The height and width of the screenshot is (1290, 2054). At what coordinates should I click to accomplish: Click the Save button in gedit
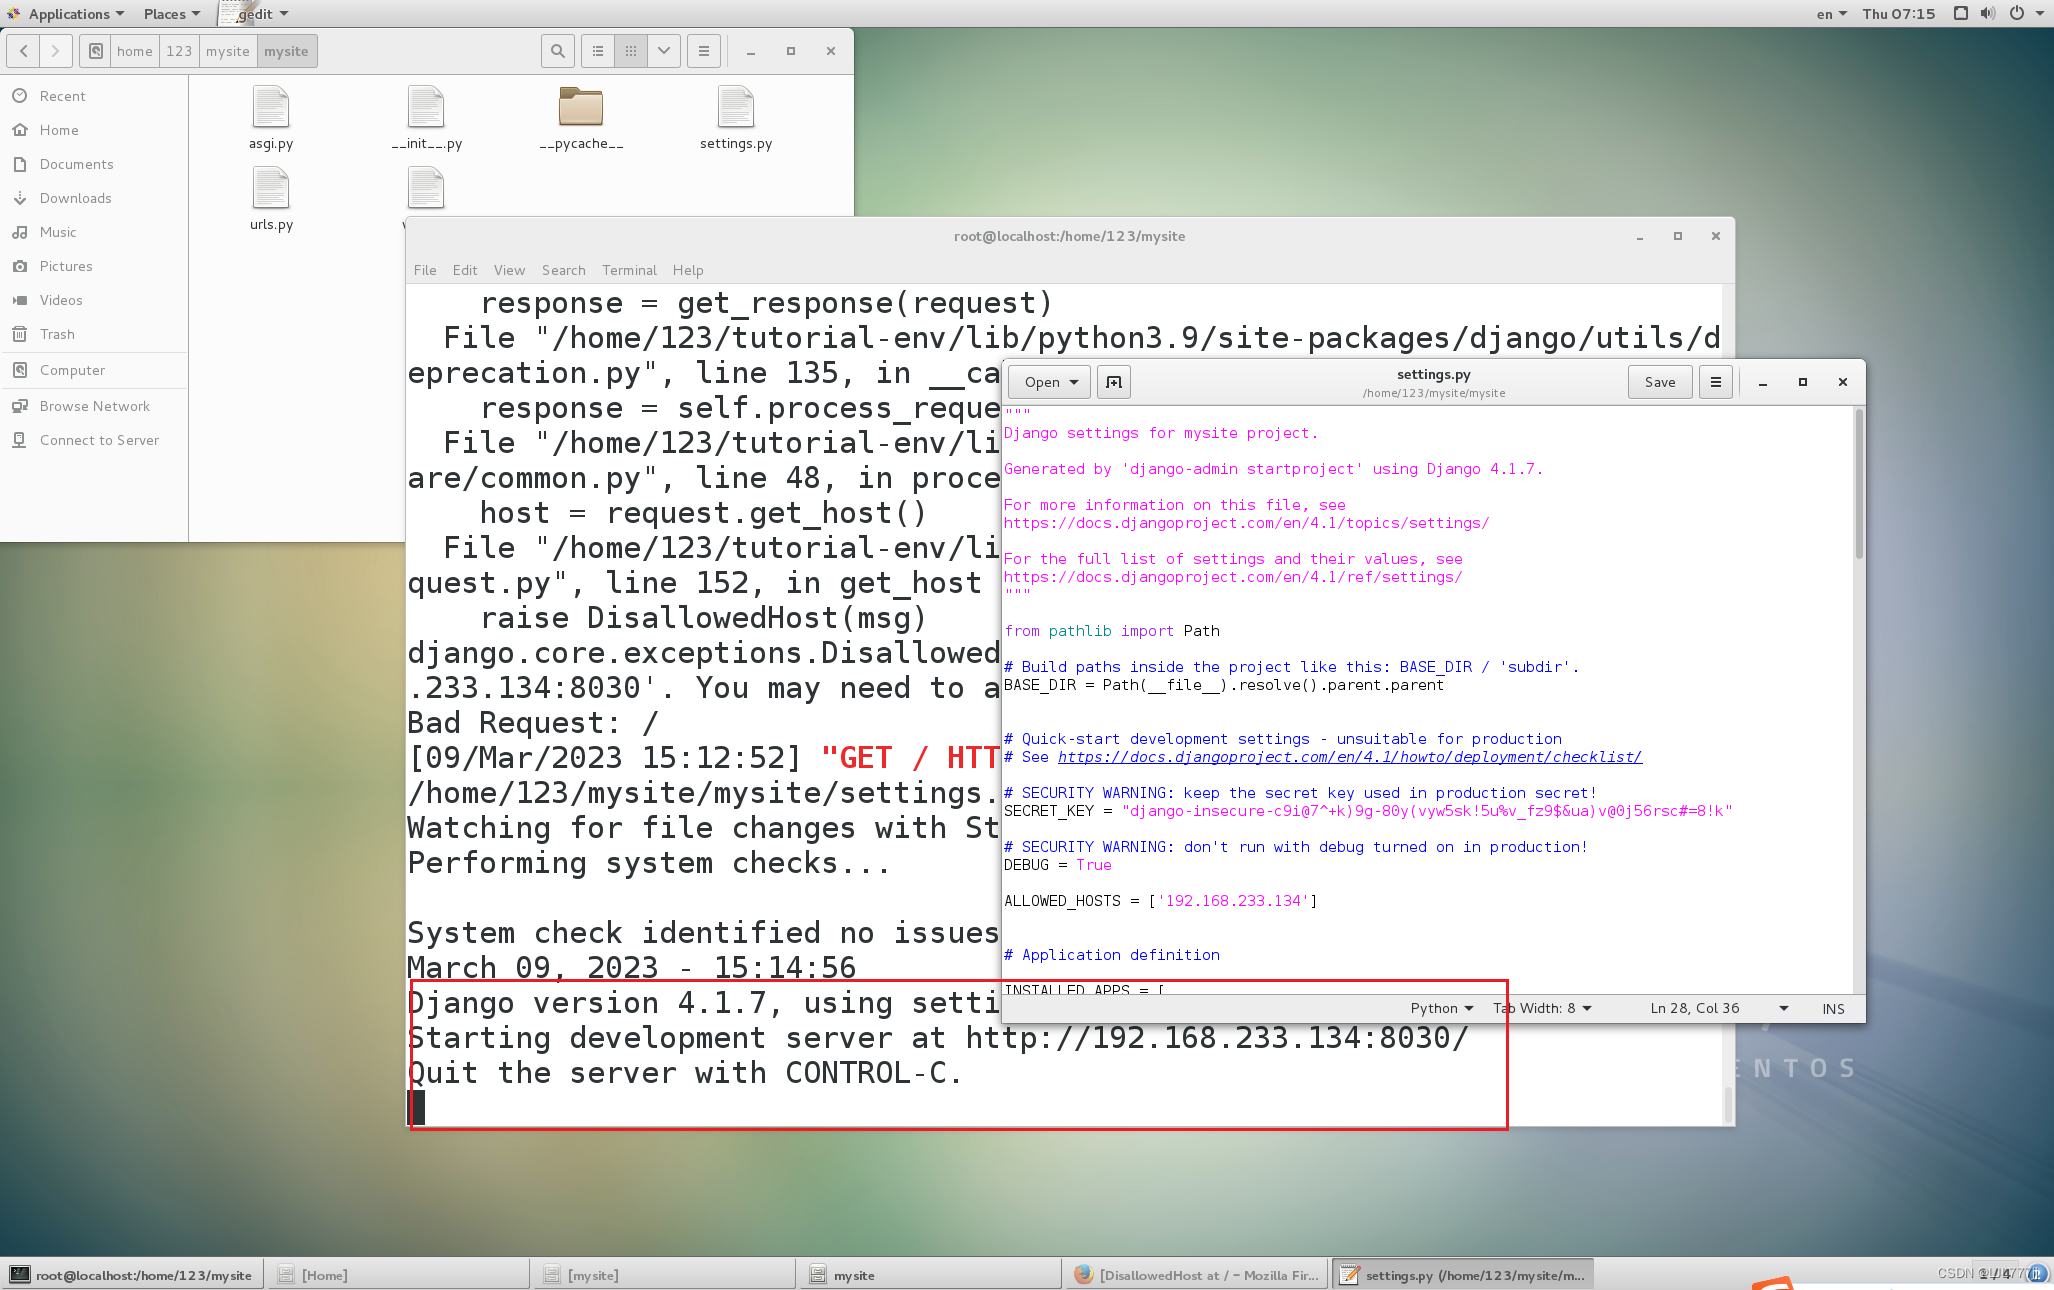(1659, 382)
